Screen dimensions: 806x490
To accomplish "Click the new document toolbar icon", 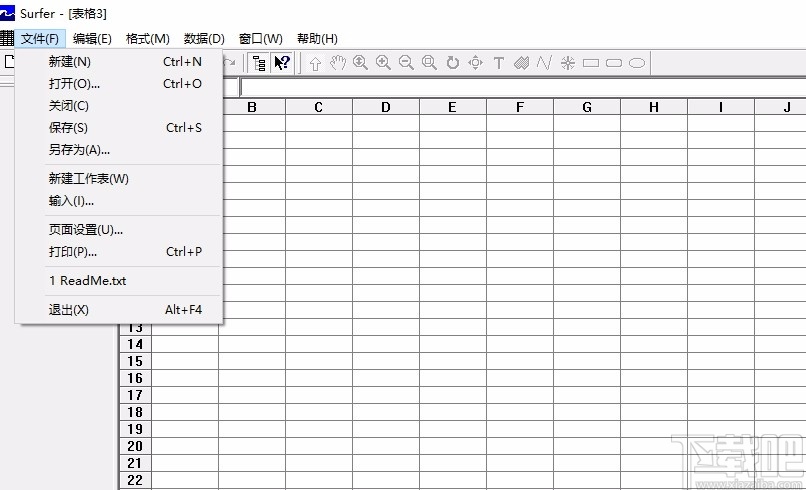I will click(9, 62).
